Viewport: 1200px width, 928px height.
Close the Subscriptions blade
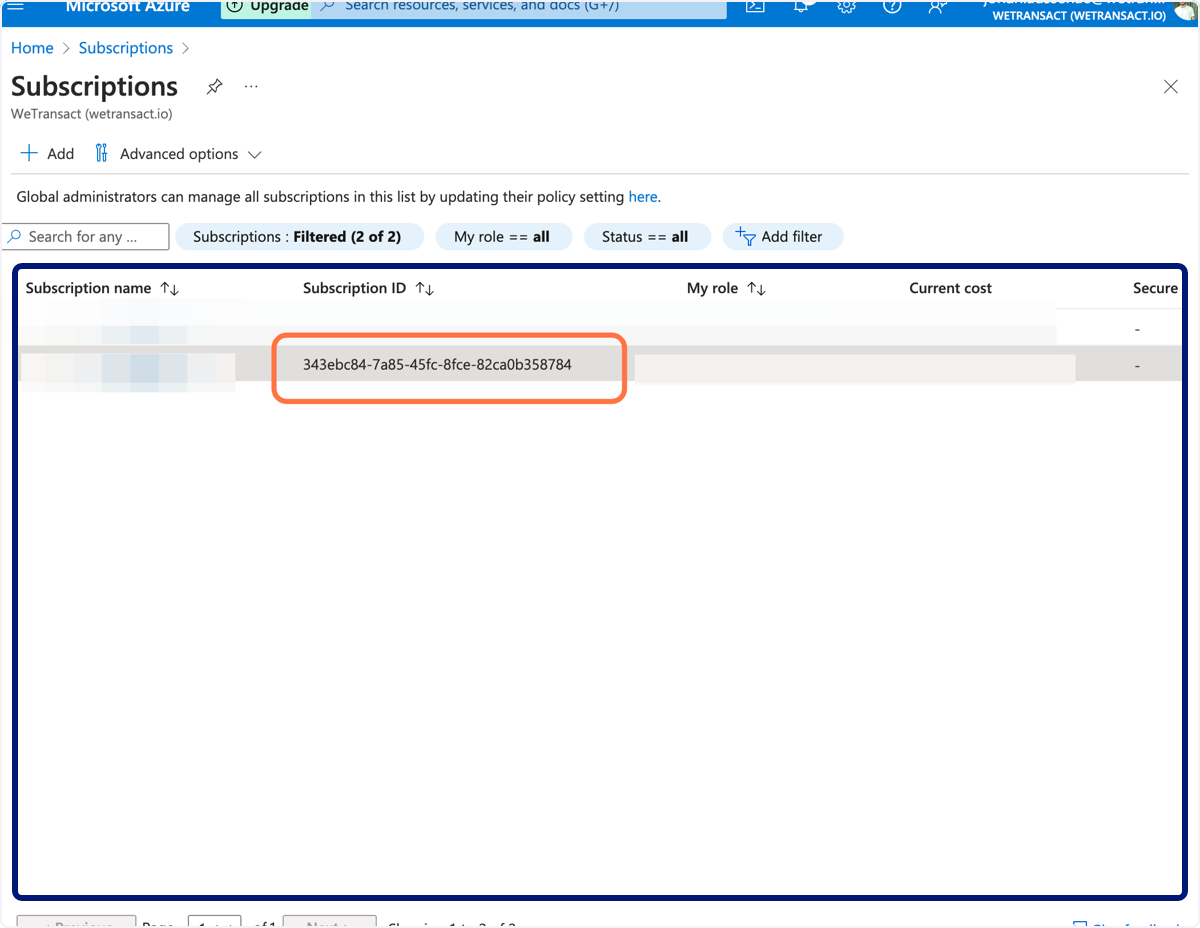click(1170, 87)
